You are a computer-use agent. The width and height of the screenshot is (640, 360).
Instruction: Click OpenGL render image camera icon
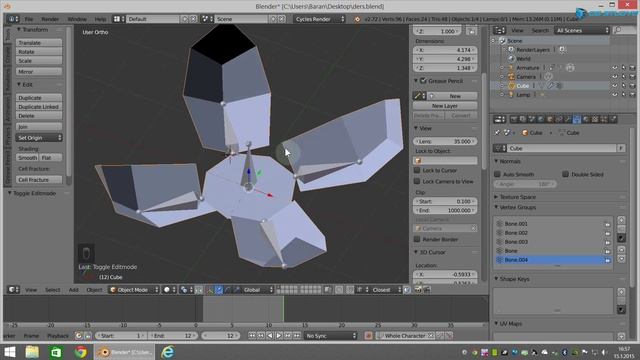tap(418, 290)
